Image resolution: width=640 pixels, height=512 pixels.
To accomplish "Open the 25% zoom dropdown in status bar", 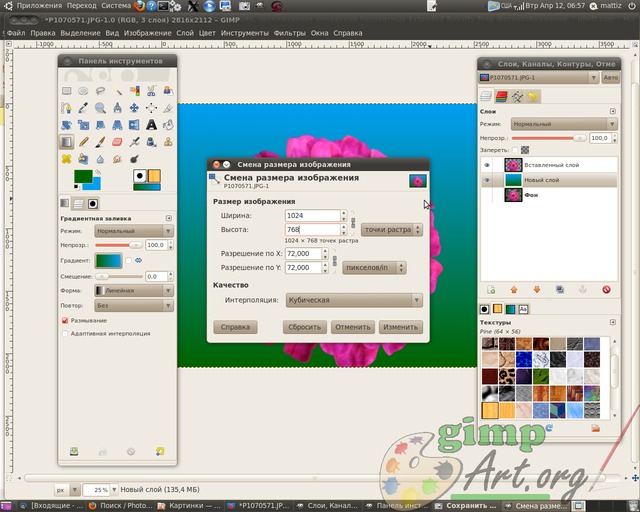I will [x=114, y=490].
